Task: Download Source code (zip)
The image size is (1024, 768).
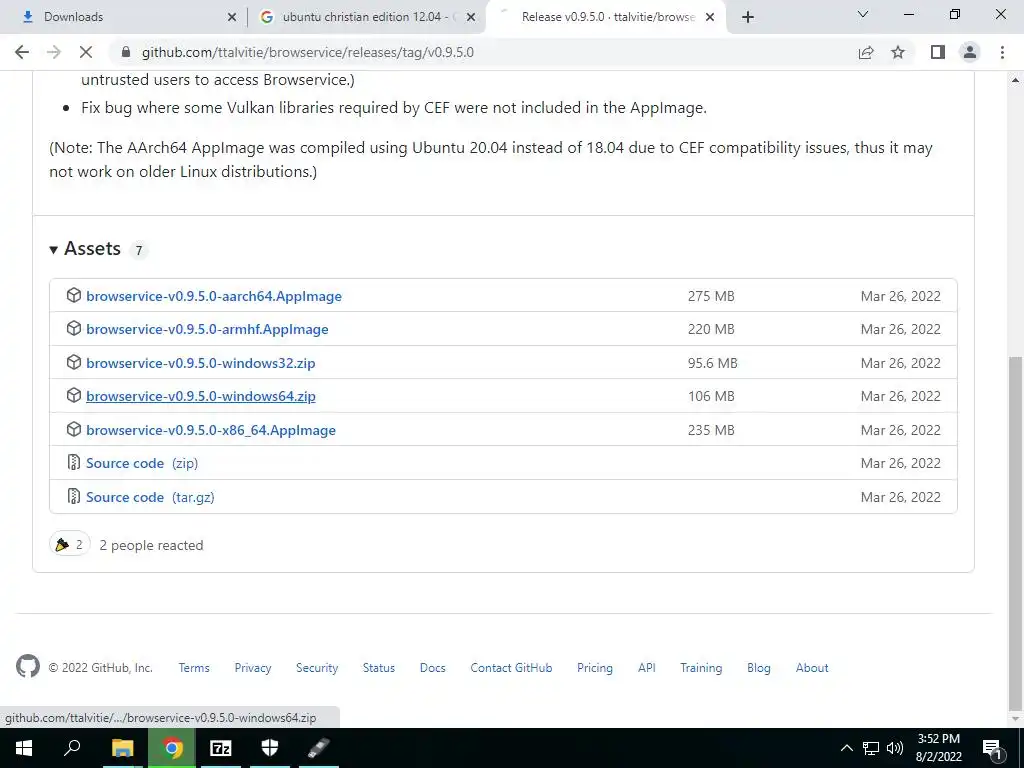Action: [142, 463]
